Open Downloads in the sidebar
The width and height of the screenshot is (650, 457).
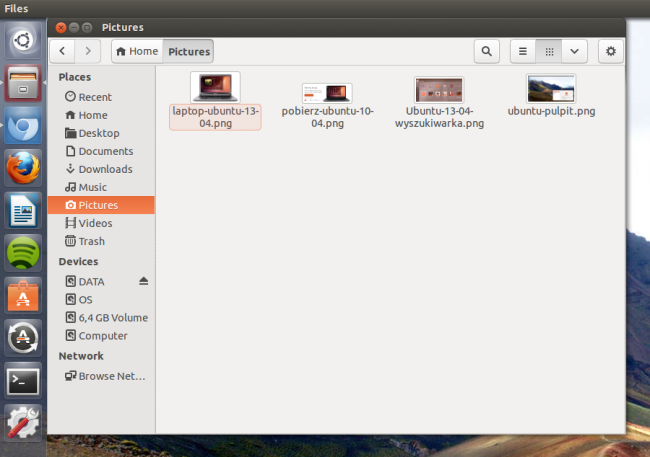[101, 169]
